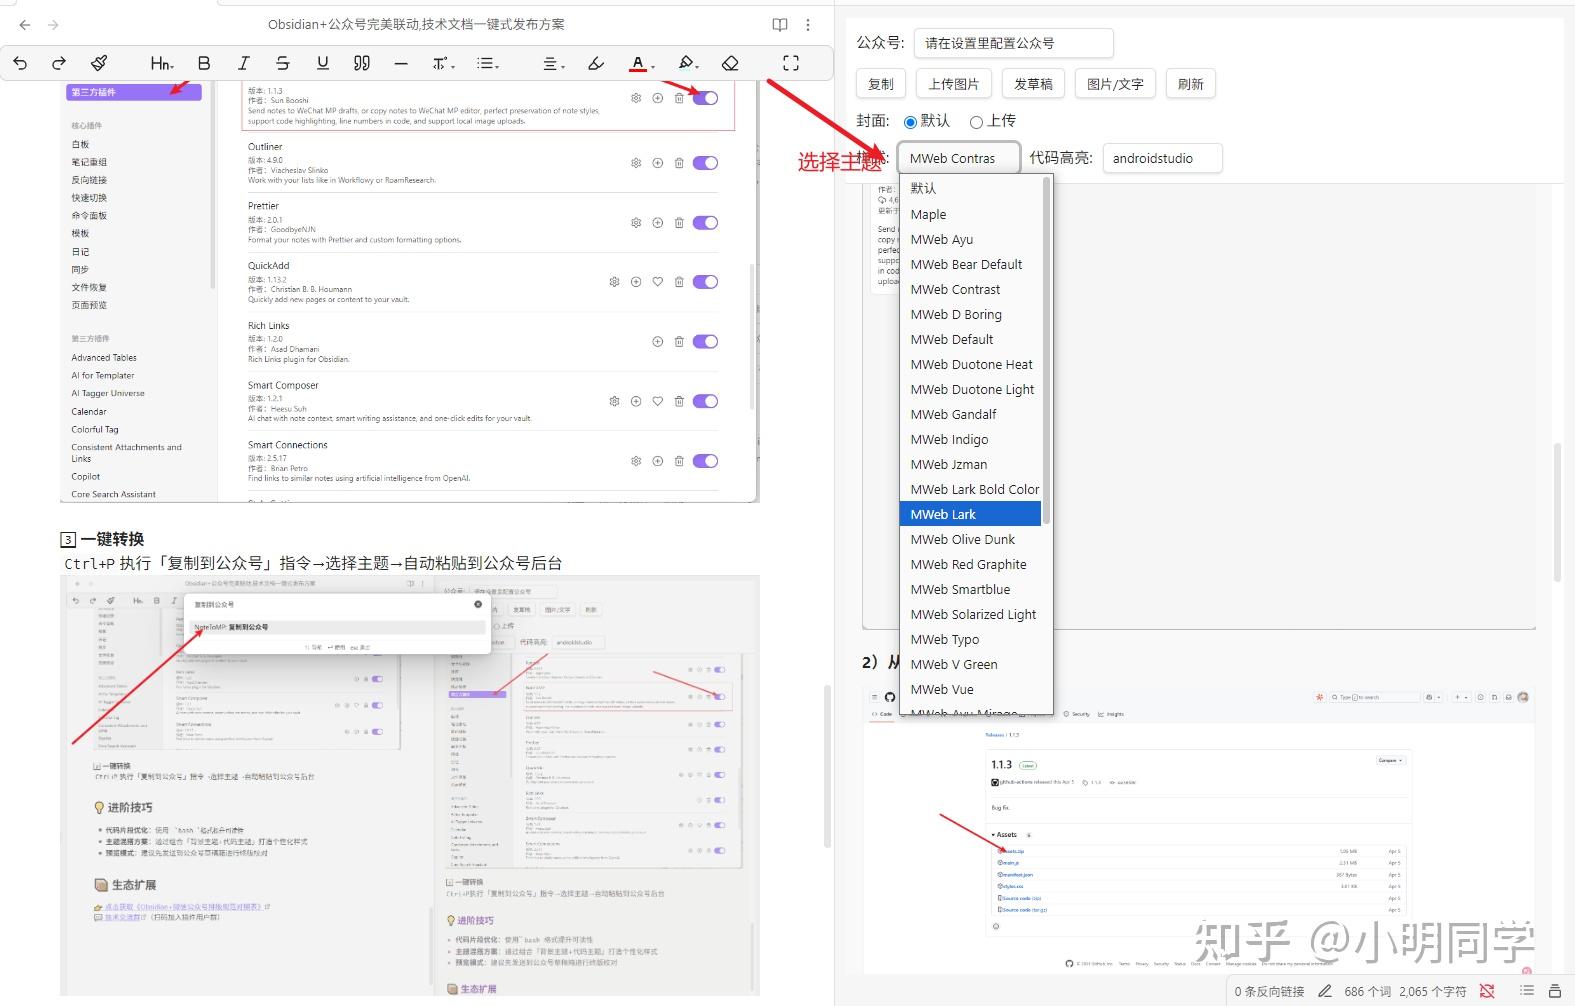1575x1006 pixels.
Task: Expand the font color dropdown arrow
Action: (x=653, y=66)
